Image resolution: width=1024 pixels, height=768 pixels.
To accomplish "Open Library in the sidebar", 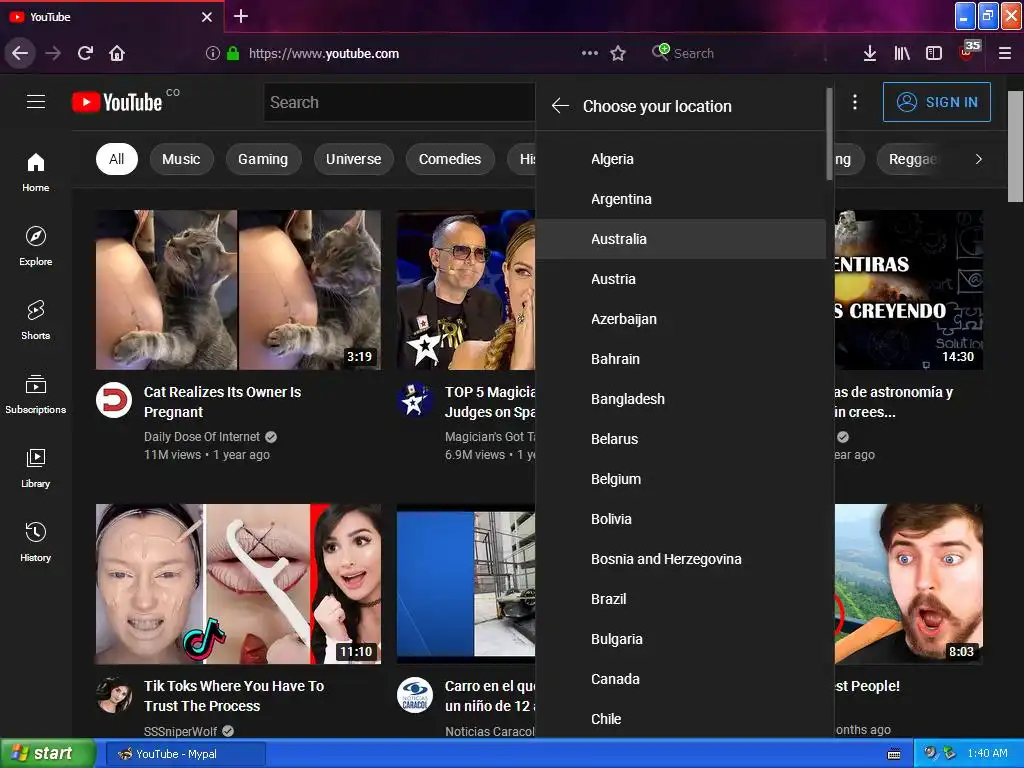I will [x=36, y=468].
